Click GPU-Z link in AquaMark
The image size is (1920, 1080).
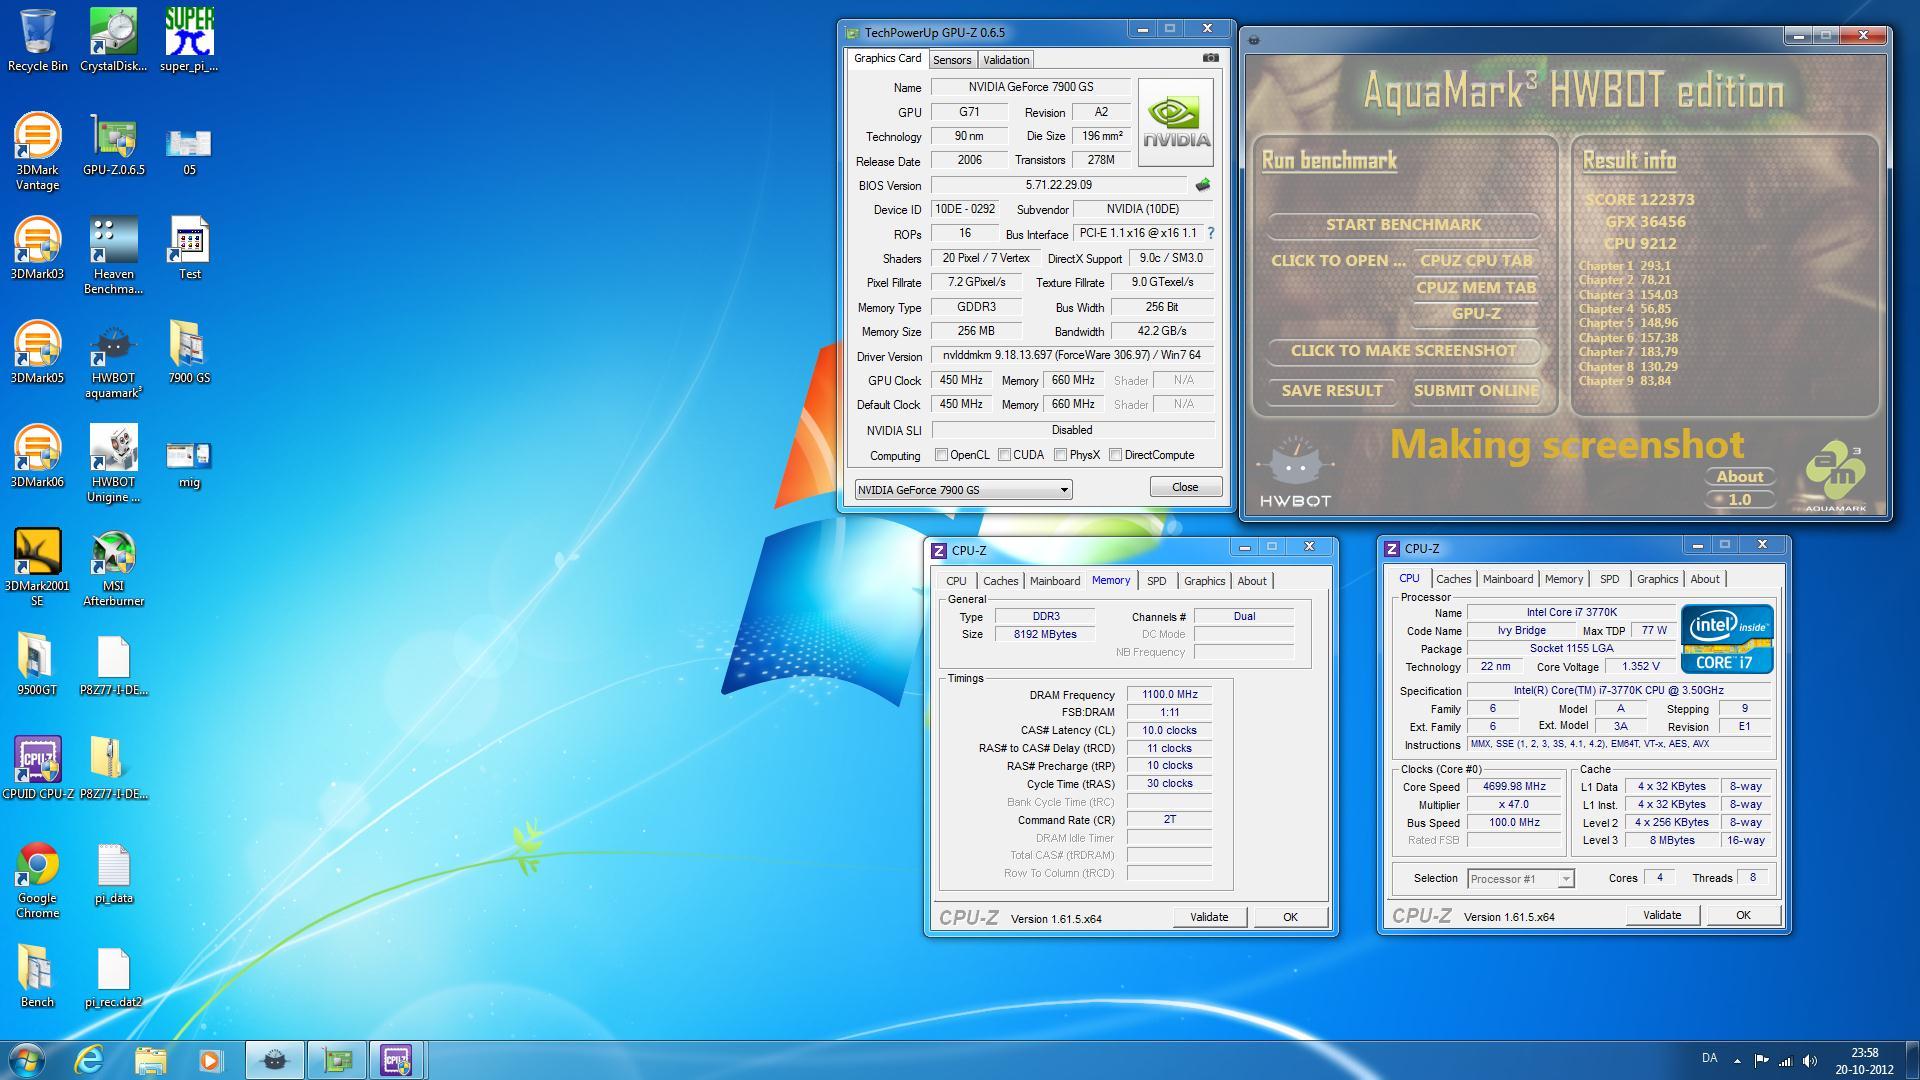pos(1476,313)
